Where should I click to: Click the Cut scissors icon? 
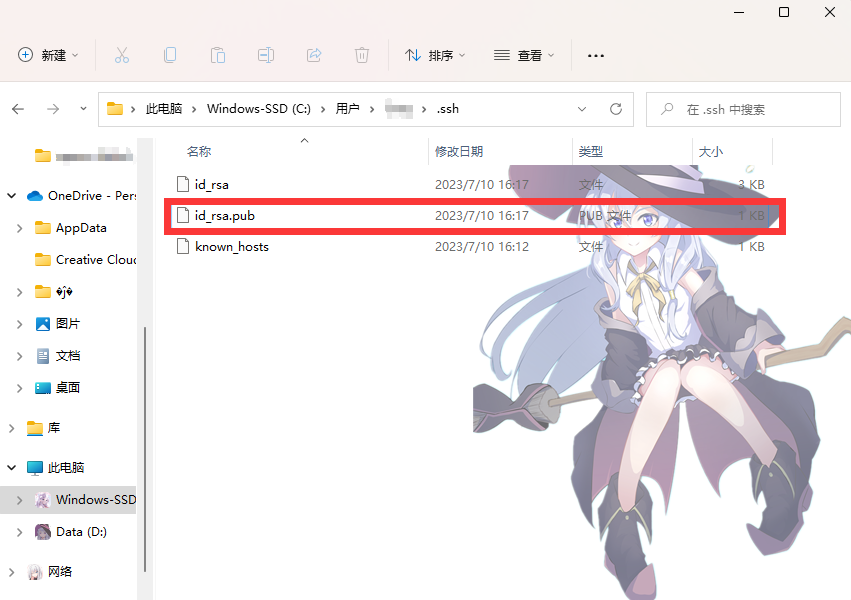tap(122, 55)
